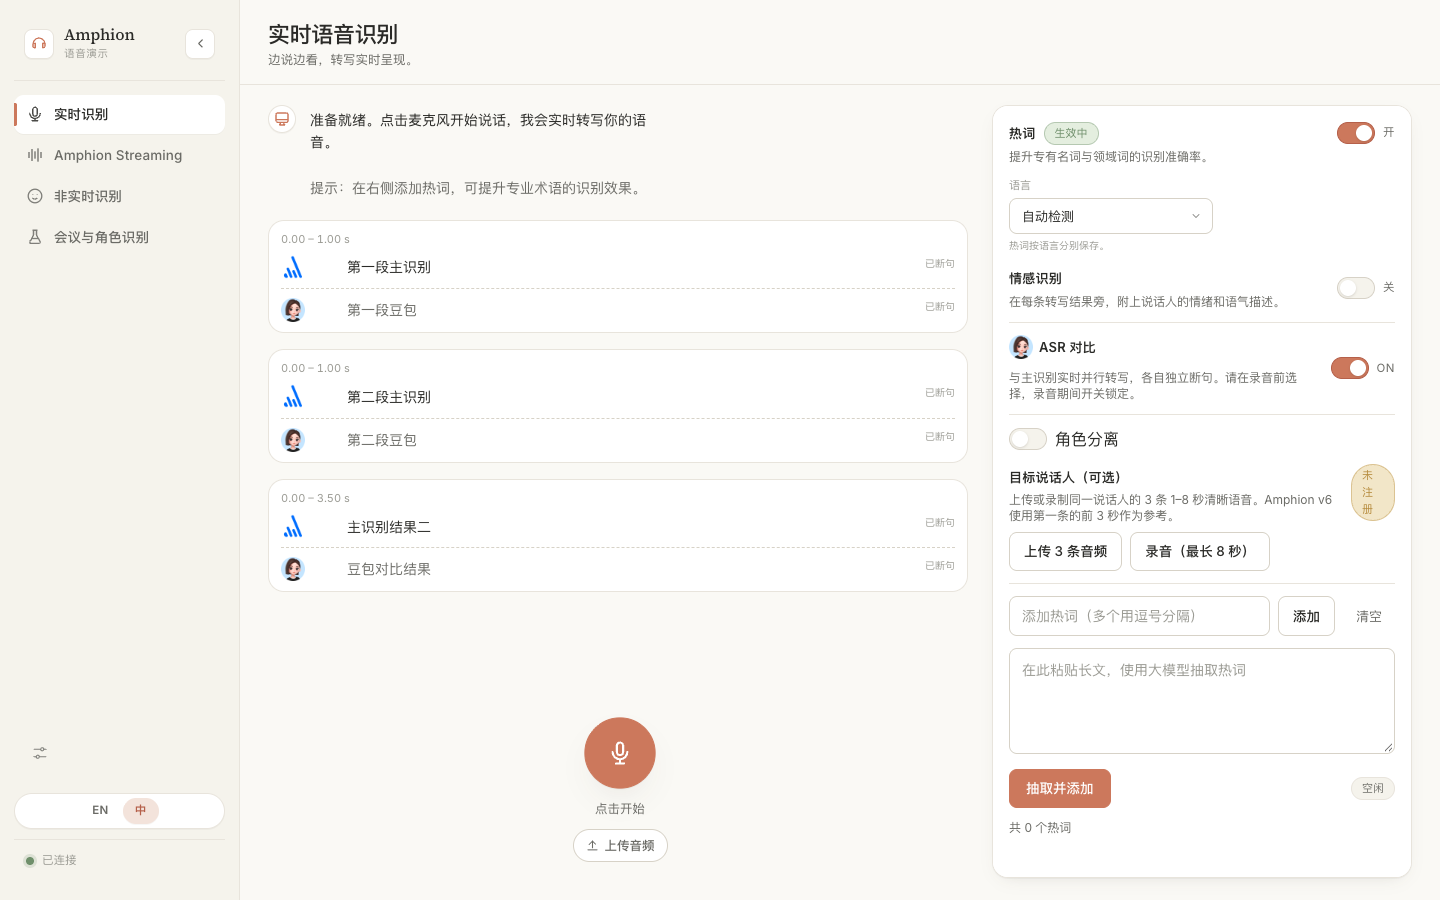Image resolution: width=1440 pixels, height=900 pixels.
Task: Click the 豆包对比结果 transcript text
Action: tap(389, 569)
